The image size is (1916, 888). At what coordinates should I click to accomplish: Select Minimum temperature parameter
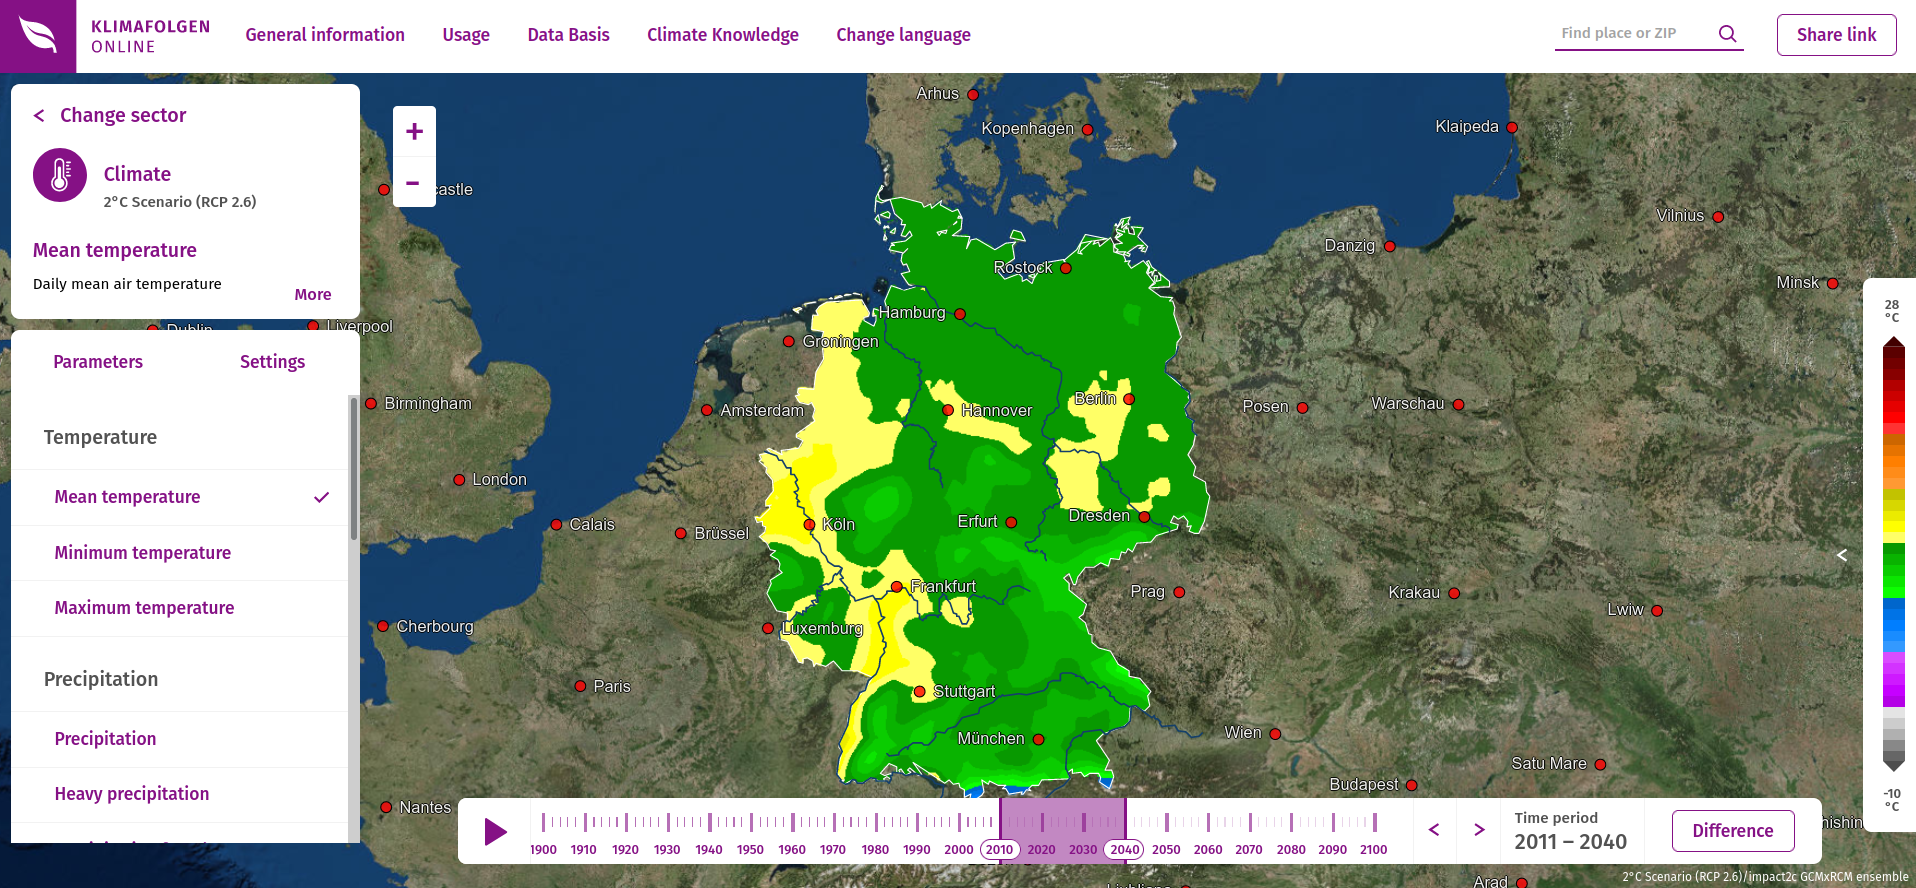pos(143,553)
